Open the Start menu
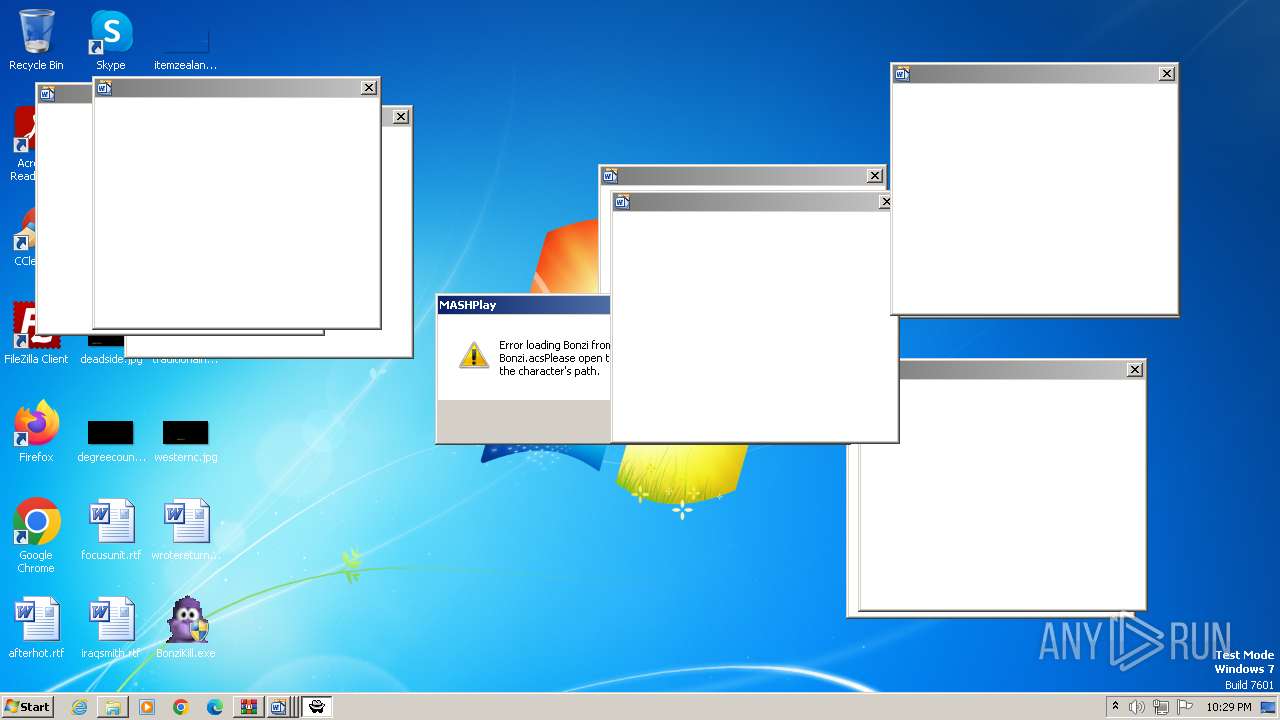 pyautogui.click(x=27, y=707)
